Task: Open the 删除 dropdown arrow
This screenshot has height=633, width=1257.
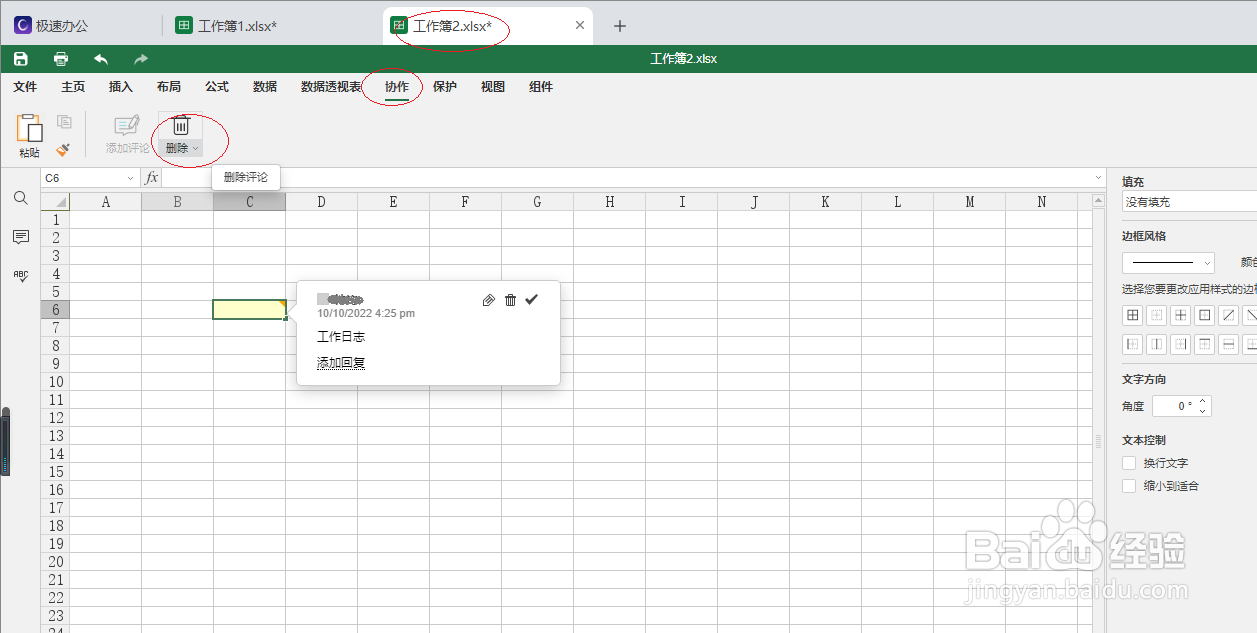Action: pyautogui.click(x=193, y=147)
